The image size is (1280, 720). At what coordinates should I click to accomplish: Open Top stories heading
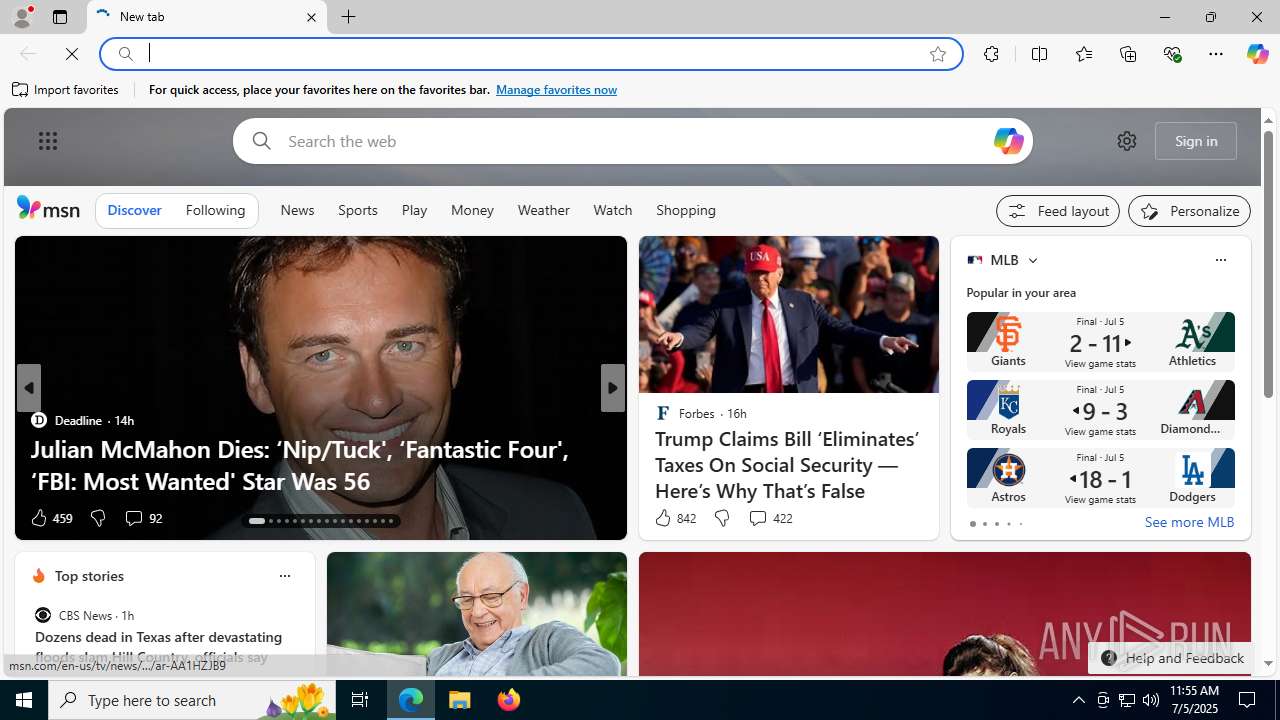click(x=89, y=576)
